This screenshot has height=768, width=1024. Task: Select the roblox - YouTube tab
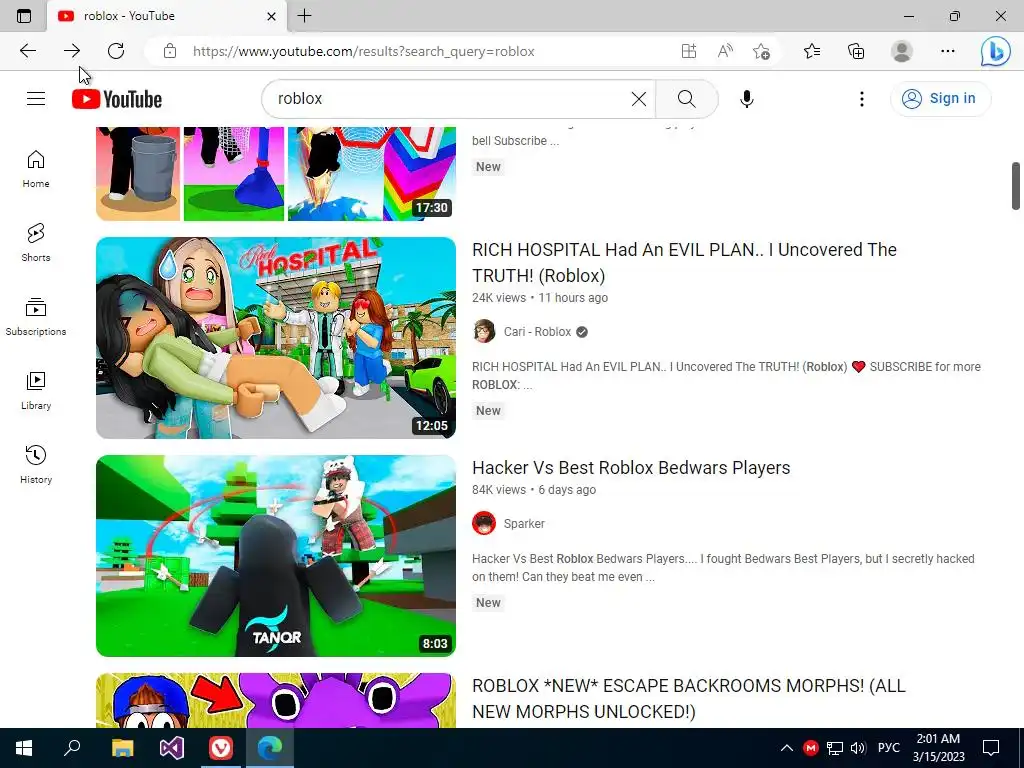tap(167, 16)
